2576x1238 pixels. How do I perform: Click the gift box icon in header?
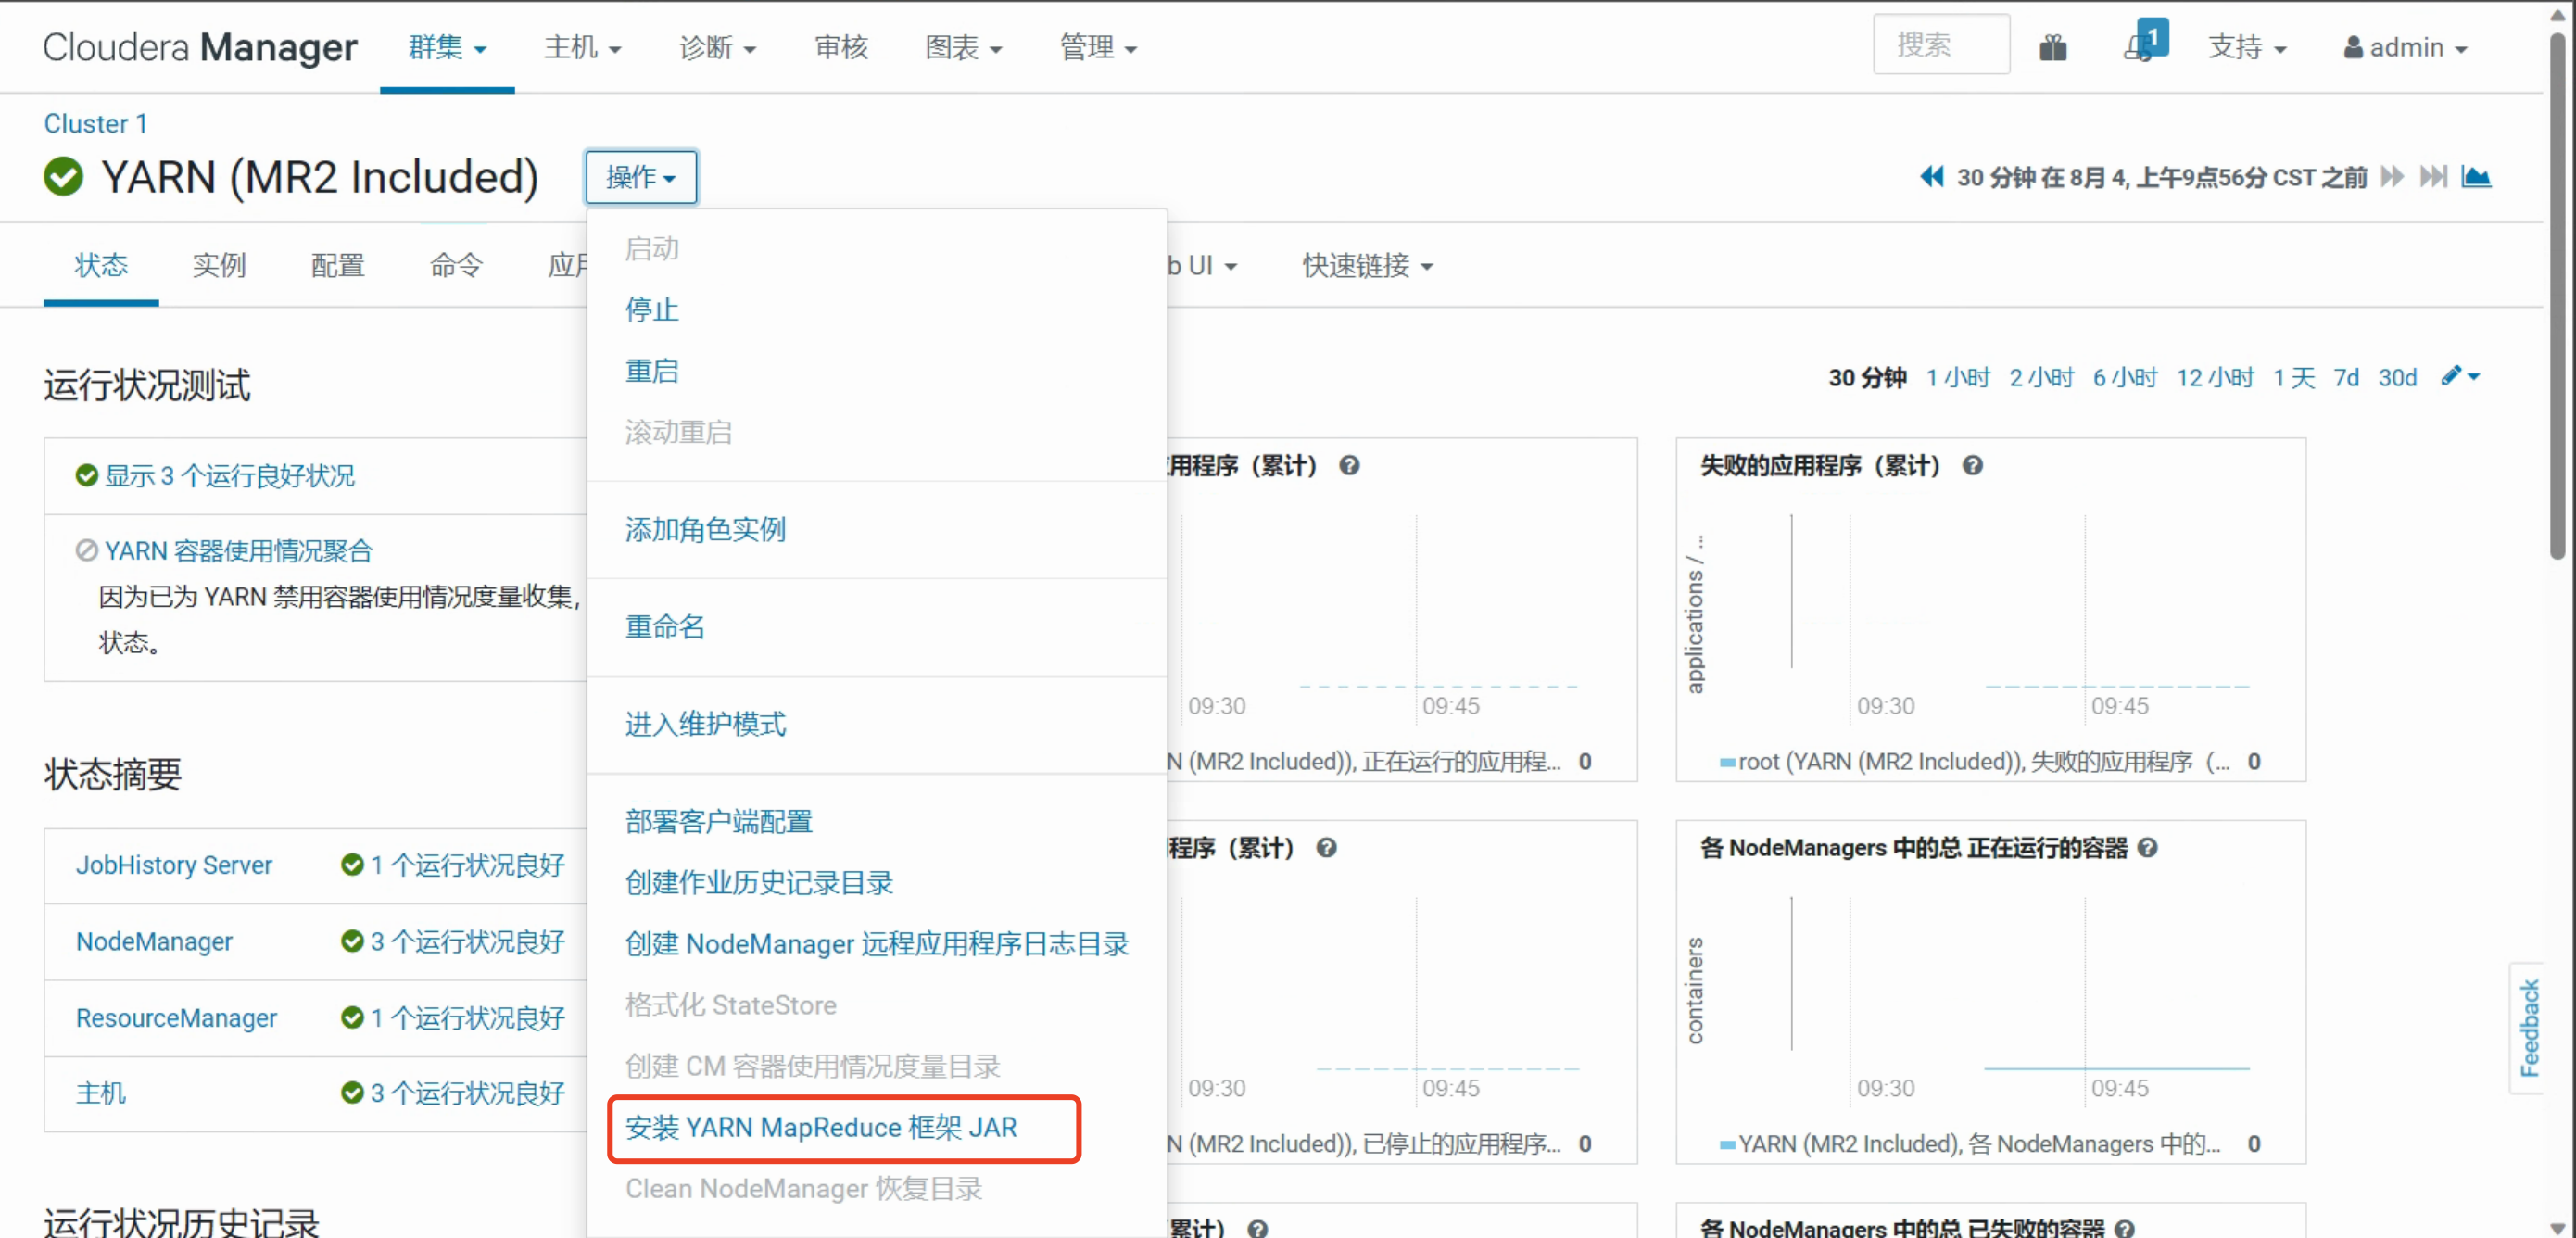click(2053, 47)
